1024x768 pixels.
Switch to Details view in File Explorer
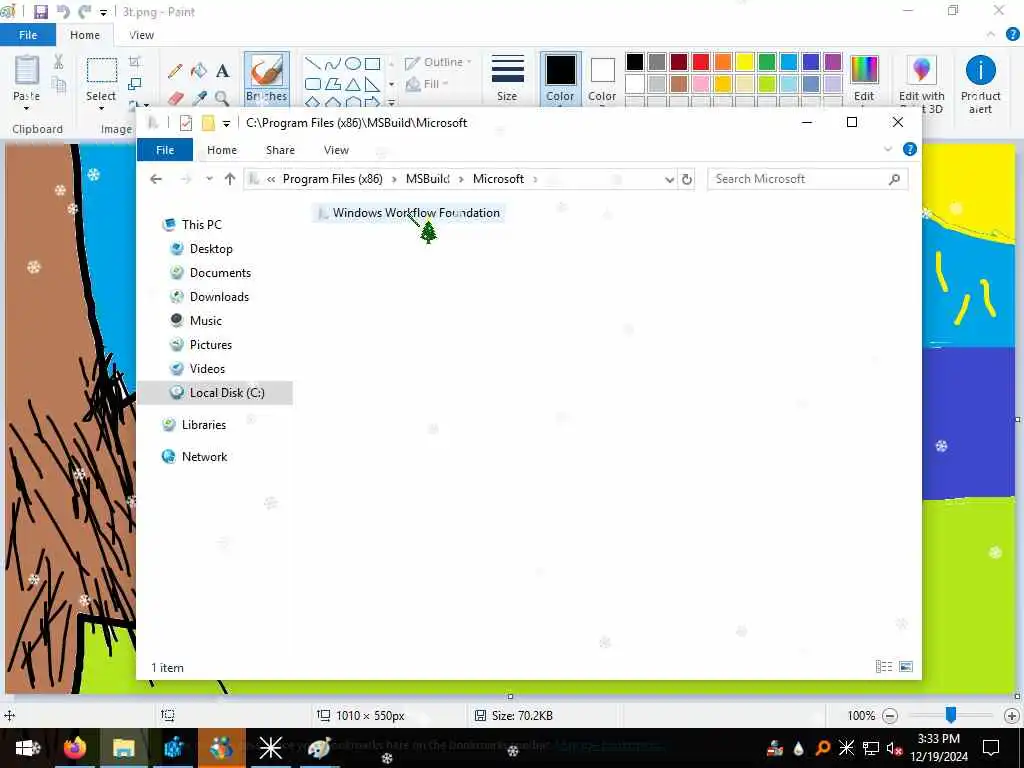[x=884, y=666]
